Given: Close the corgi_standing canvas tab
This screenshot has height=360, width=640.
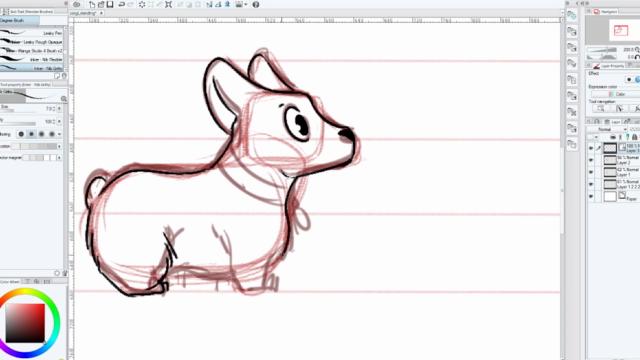Looking at the screenshot, I should click(x=101, y=13).
